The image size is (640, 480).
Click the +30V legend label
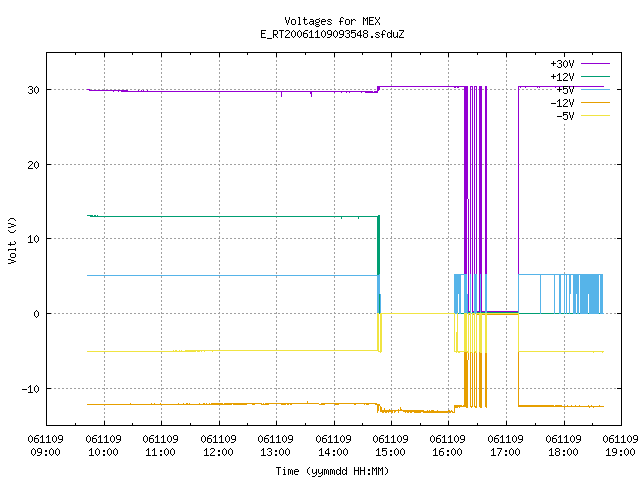click(562, 64)
